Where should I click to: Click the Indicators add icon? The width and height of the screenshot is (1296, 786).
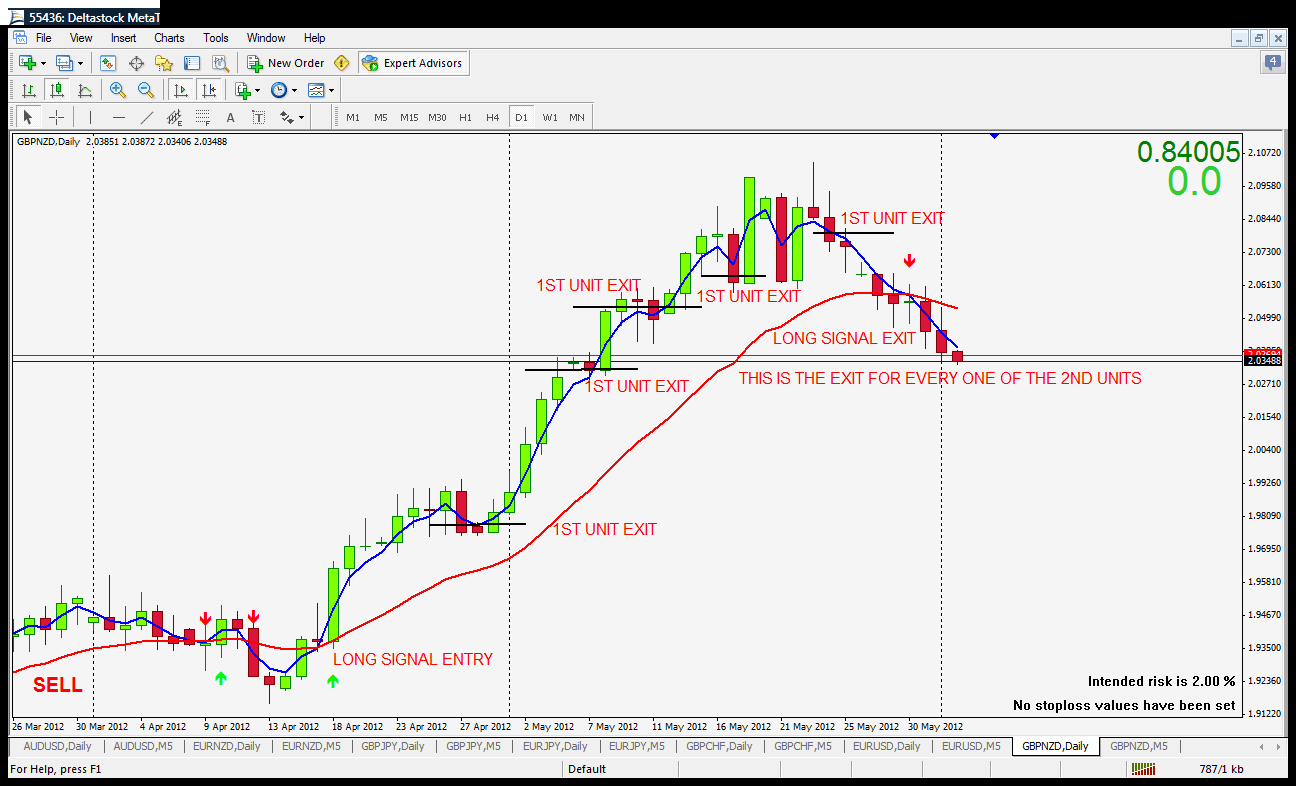pyautogui.click(x=241, y=90)
